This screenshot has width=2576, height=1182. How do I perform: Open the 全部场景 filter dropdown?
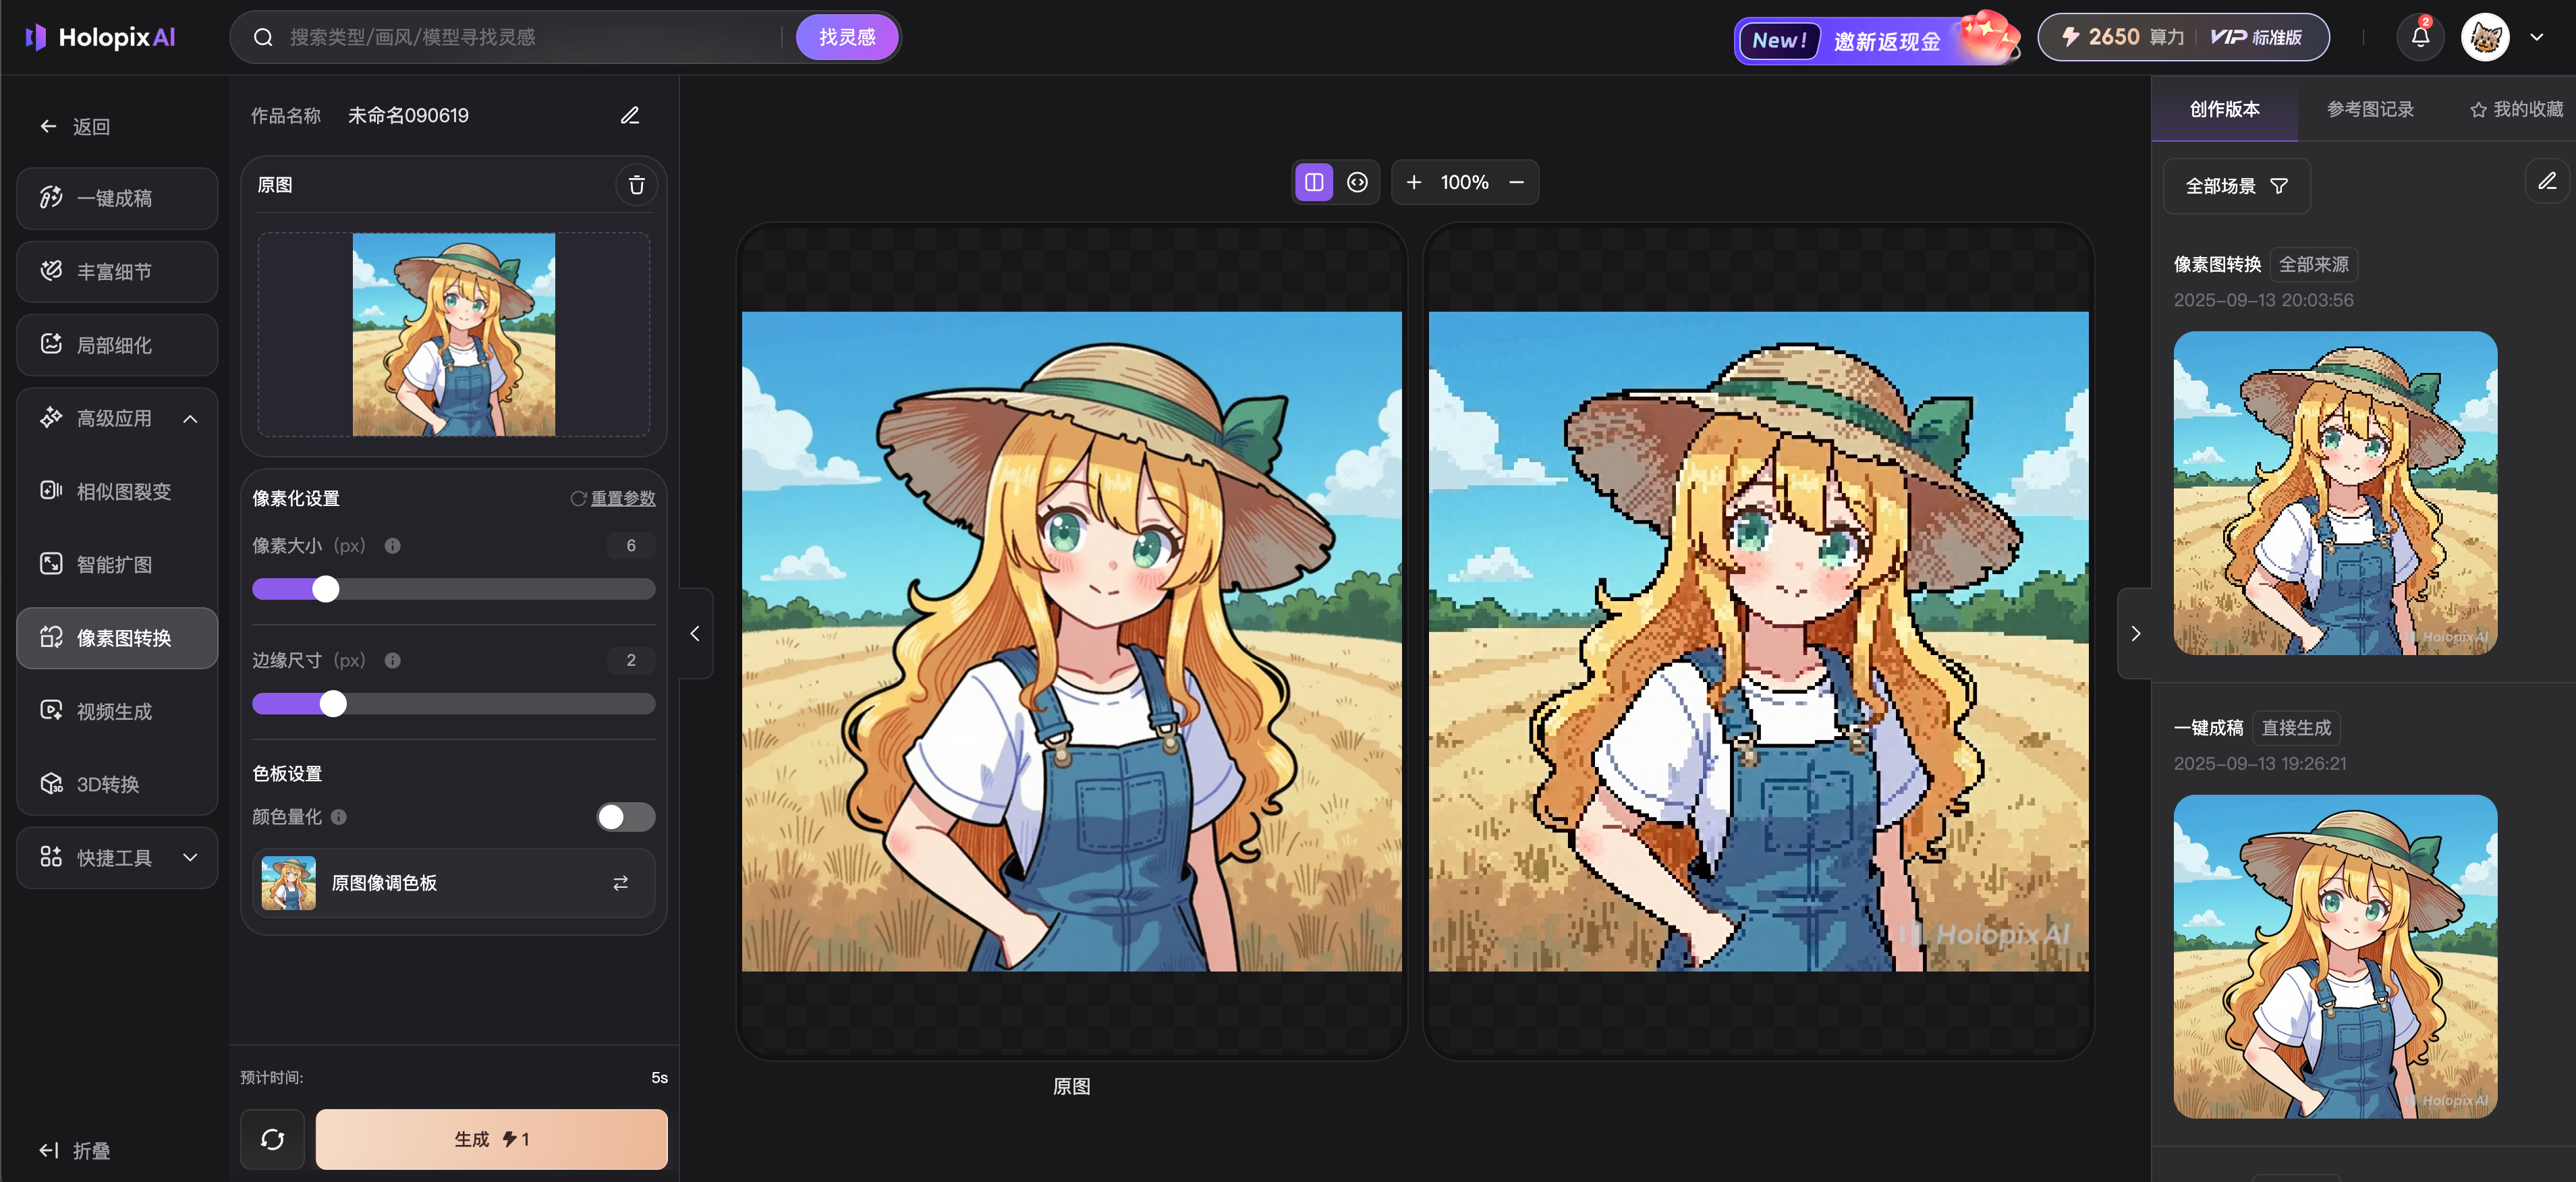[2236, 186]
